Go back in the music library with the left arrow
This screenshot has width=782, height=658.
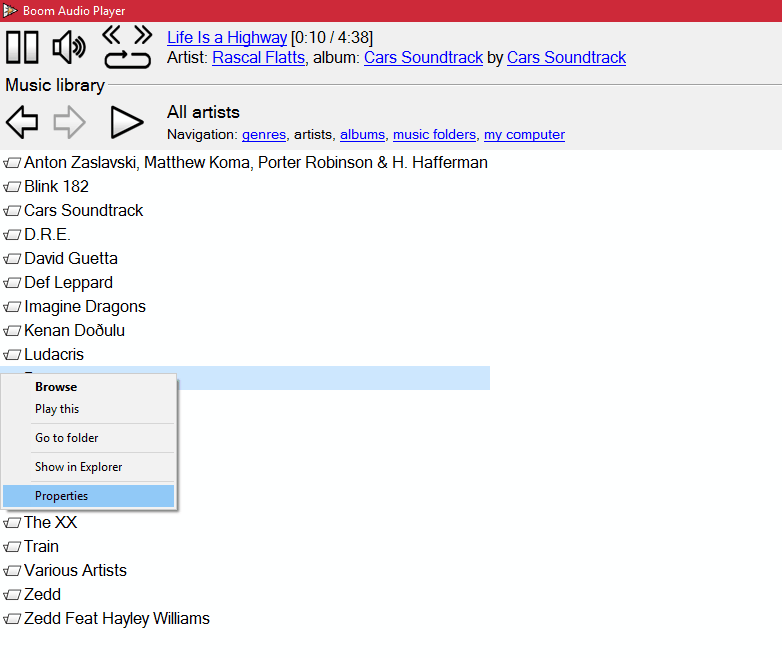(x=22, y=122)
